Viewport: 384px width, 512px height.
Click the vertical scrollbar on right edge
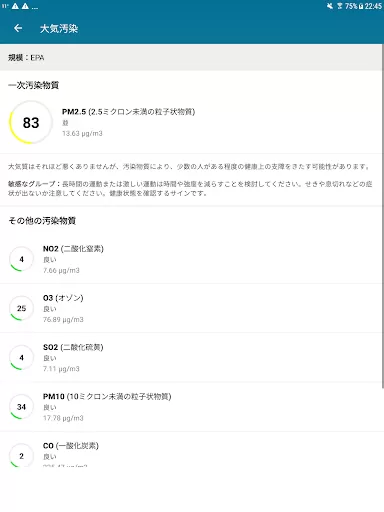tap(383, 217)
